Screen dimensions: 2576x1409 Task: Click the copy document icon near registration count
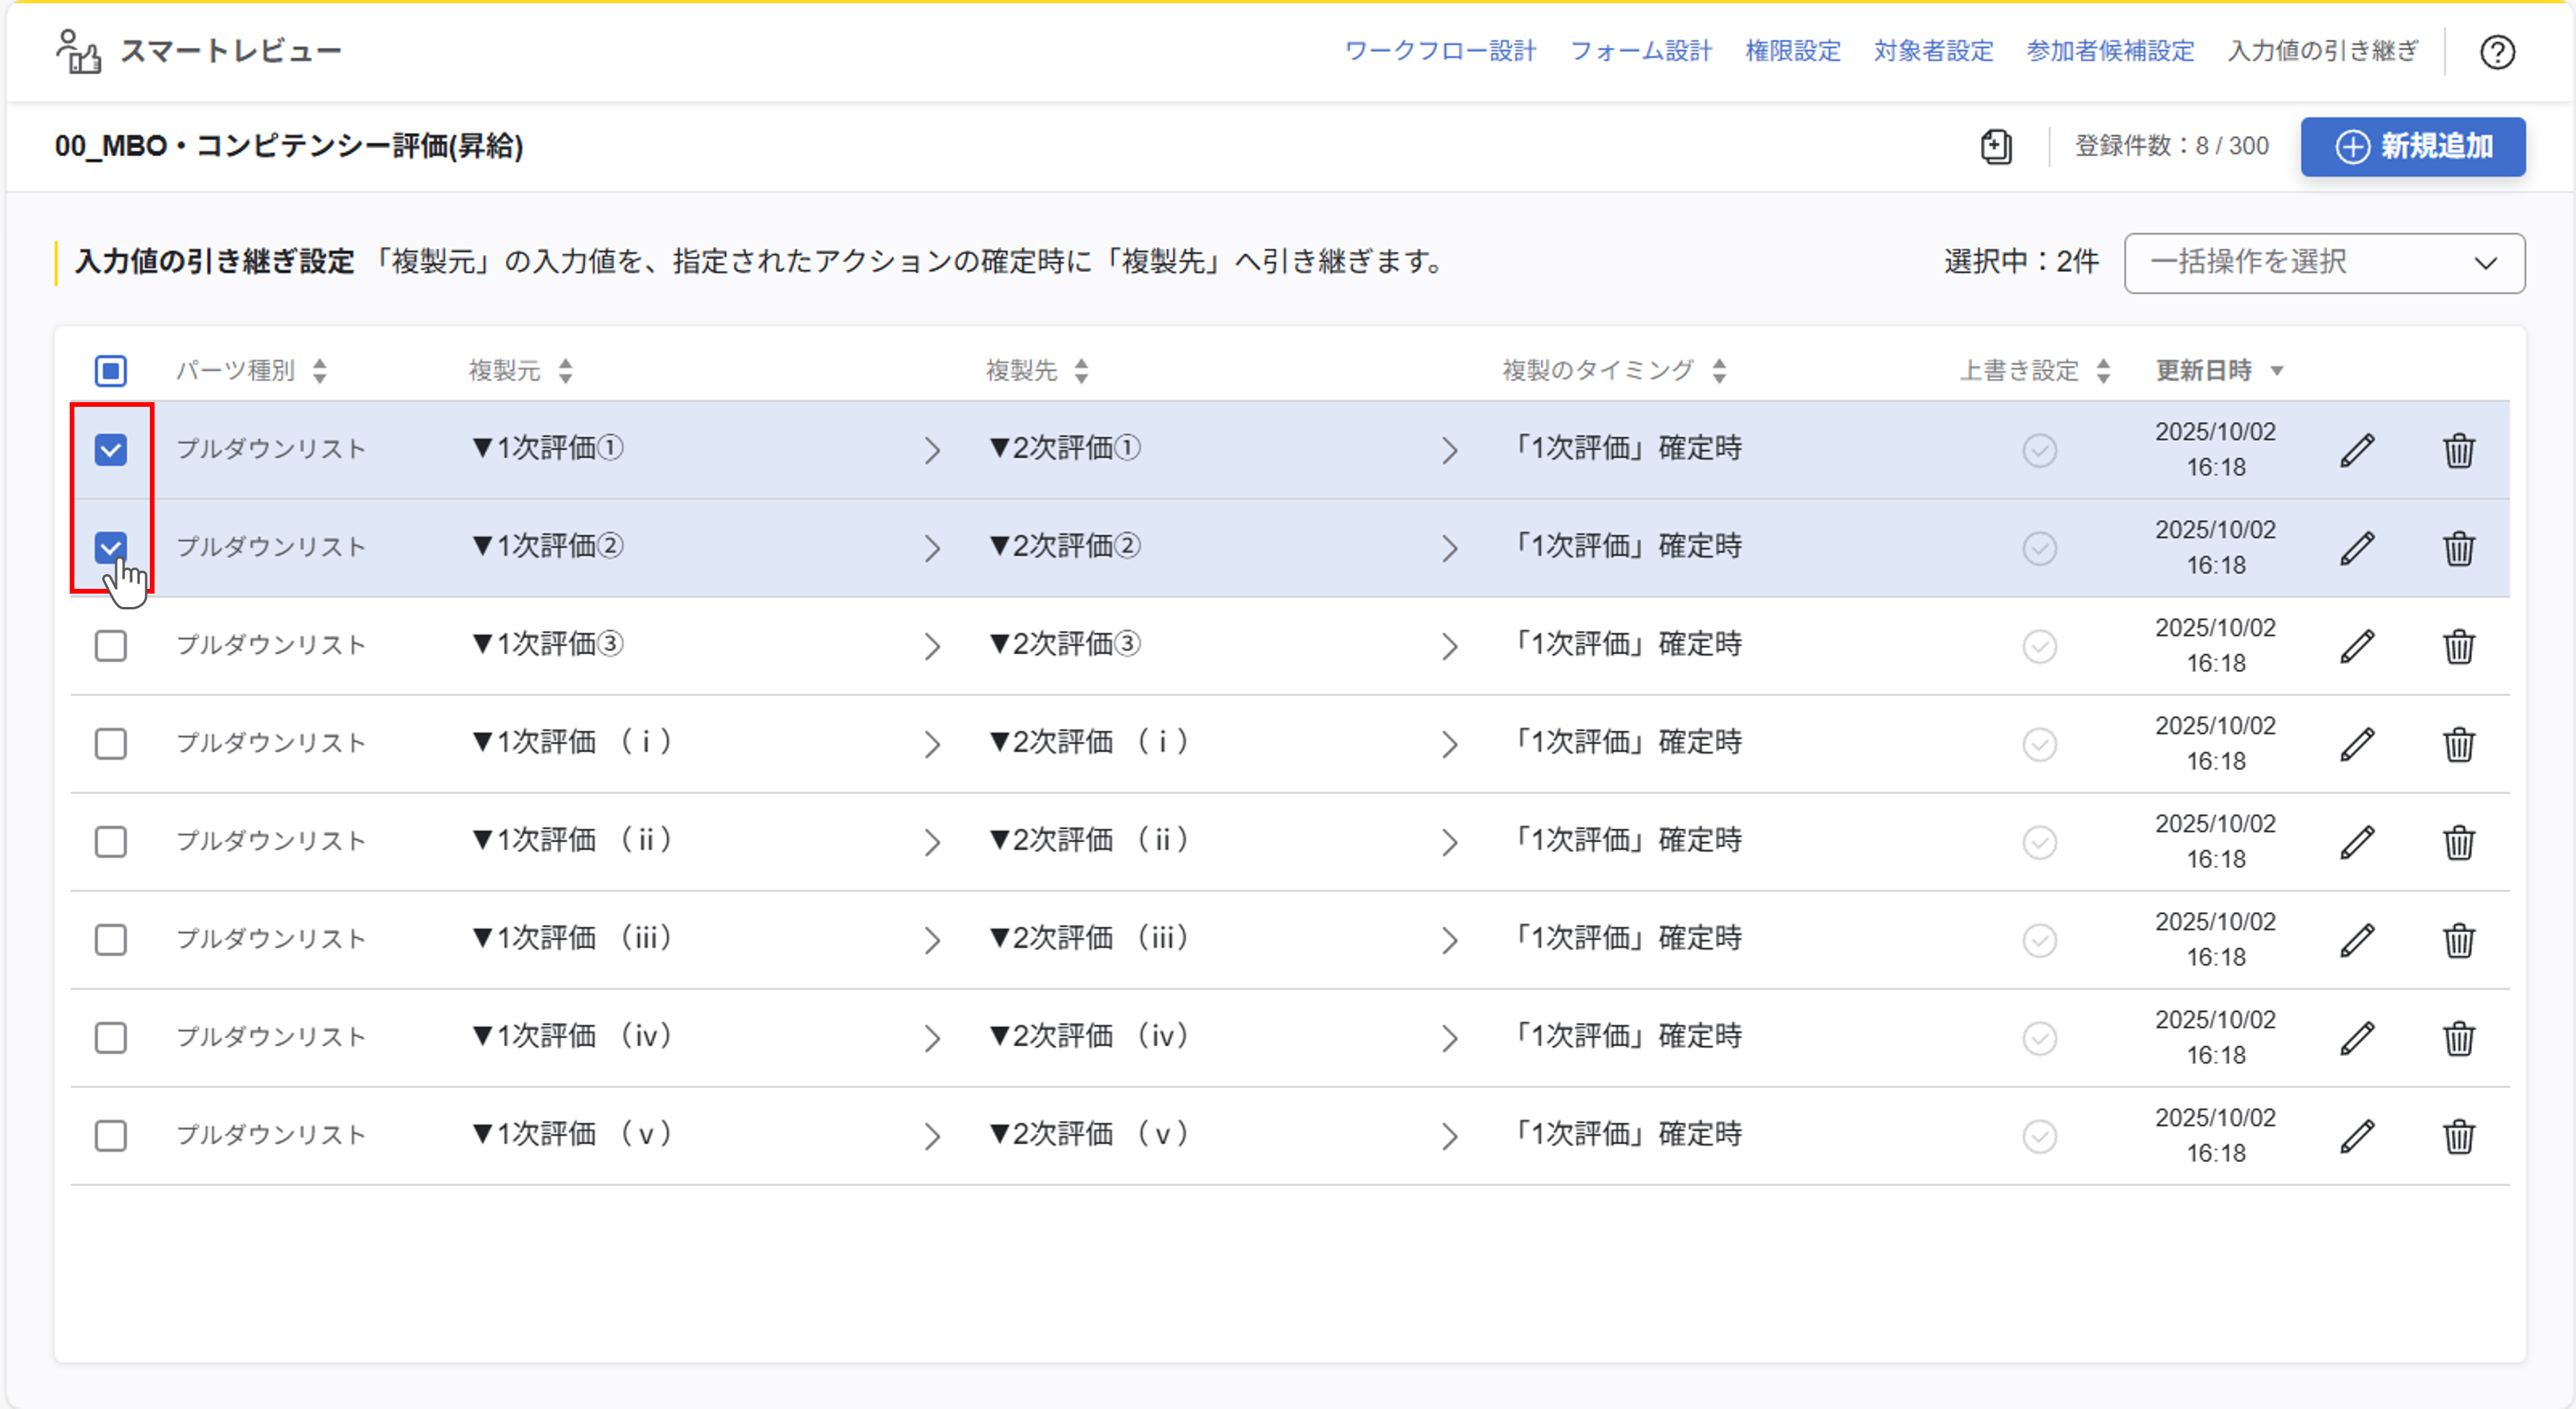(x=1996, y=147)
